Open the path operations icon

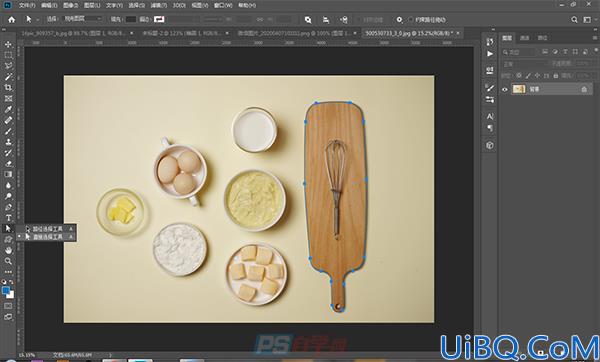(308, 20)
